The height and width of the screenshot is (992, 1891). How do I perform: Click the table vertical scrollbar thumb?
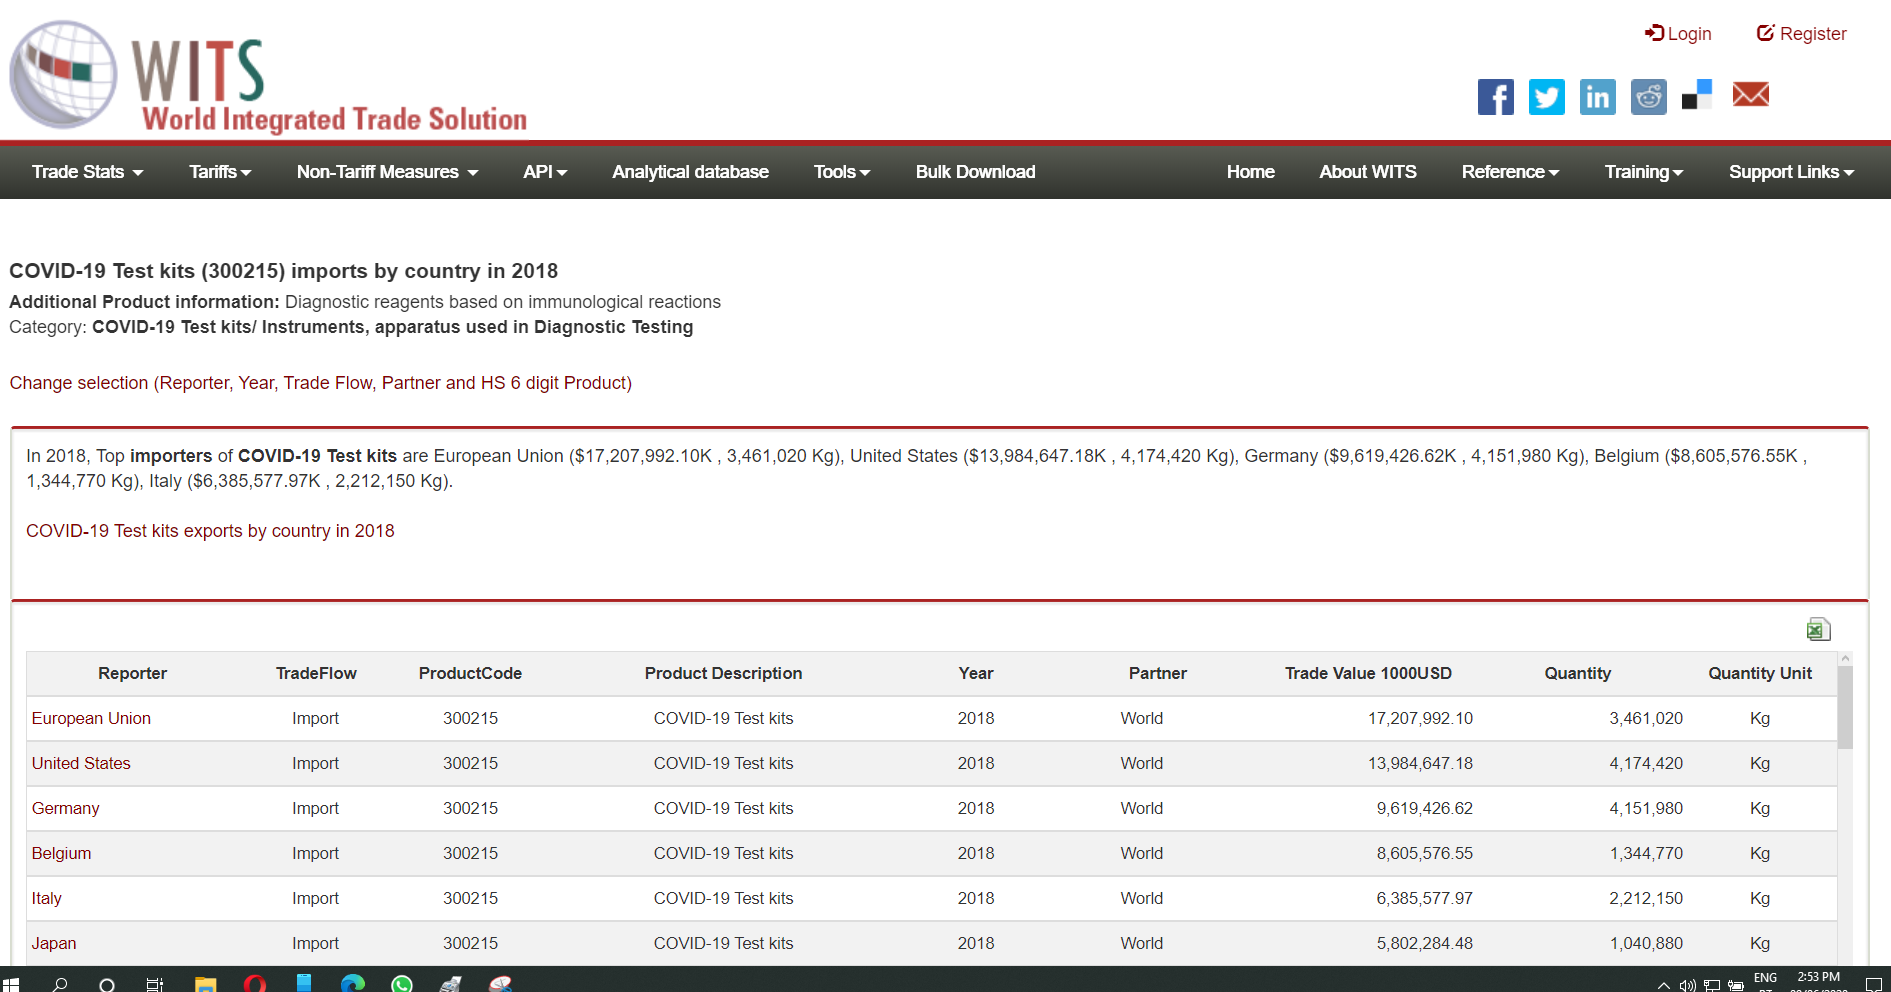pos(1845,707)
